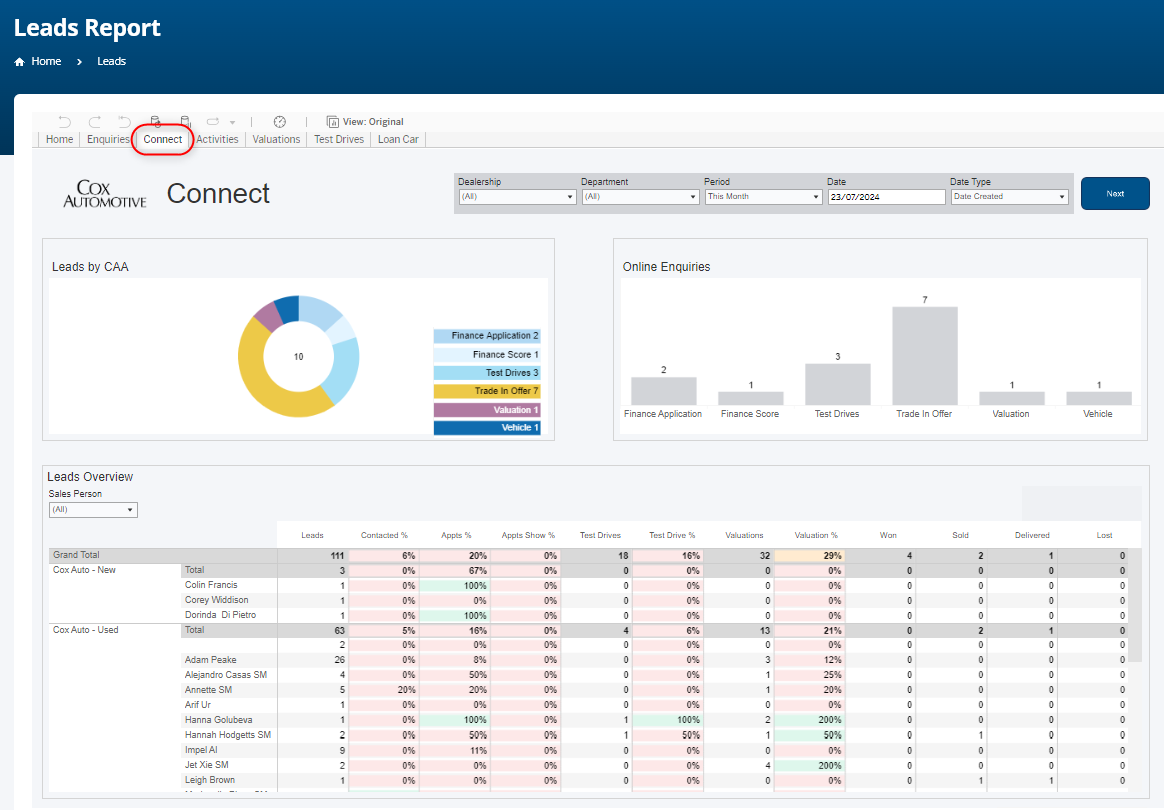The height and width of the screenshot is (810, 1164).
Task: Select the Arif Ur row name
Action: 197,705
